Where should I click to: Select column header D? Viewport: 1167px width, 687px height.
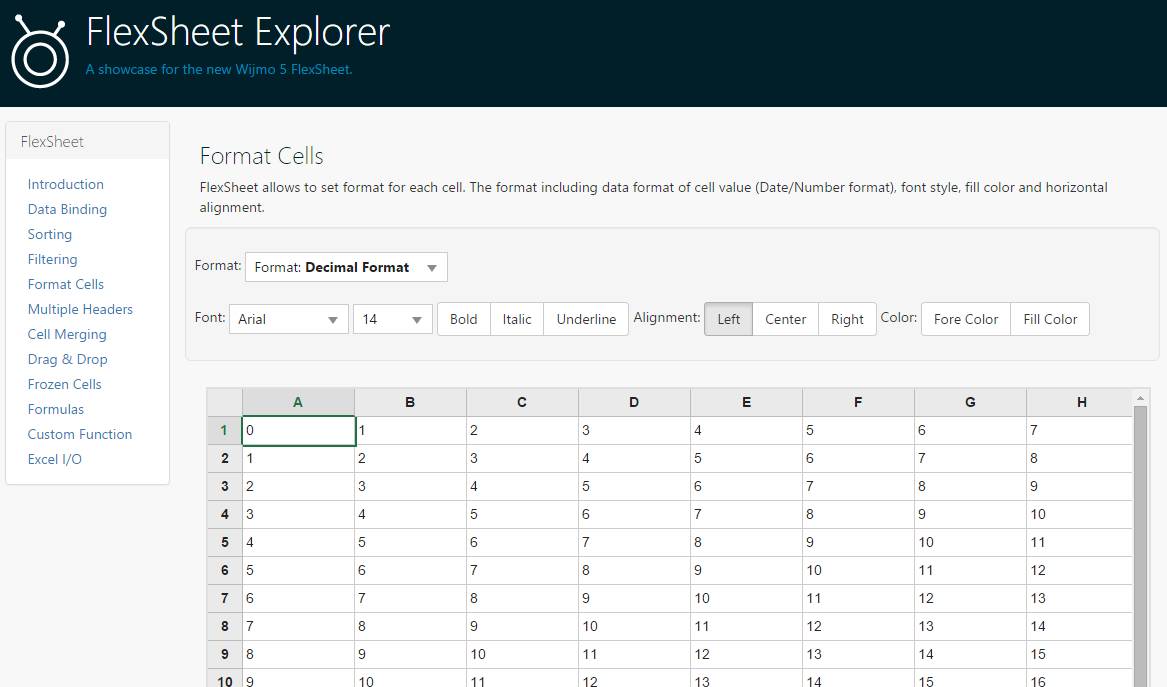(634, 402)
